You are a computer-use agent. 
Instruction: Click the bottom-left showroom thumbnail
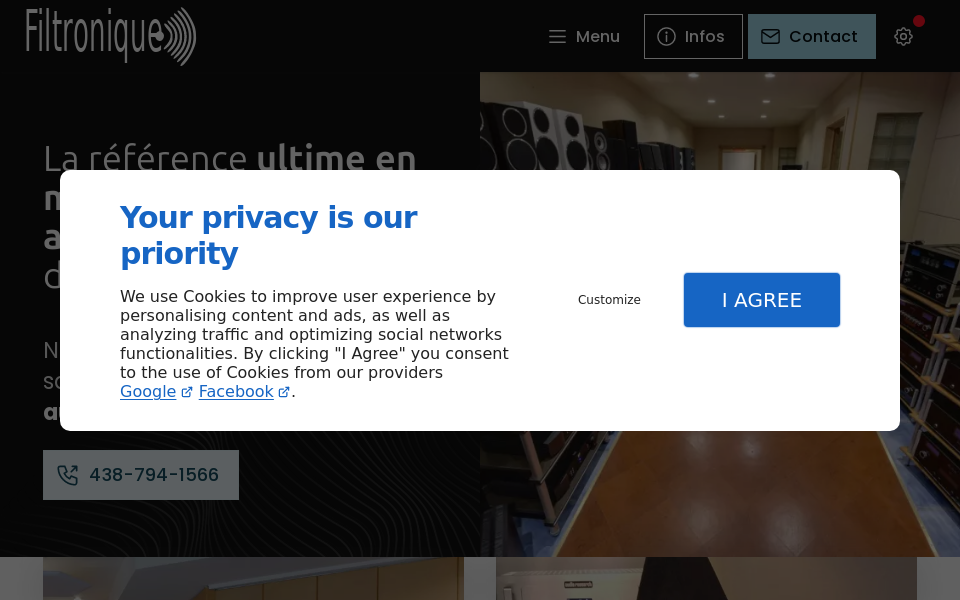click(253, 580)
